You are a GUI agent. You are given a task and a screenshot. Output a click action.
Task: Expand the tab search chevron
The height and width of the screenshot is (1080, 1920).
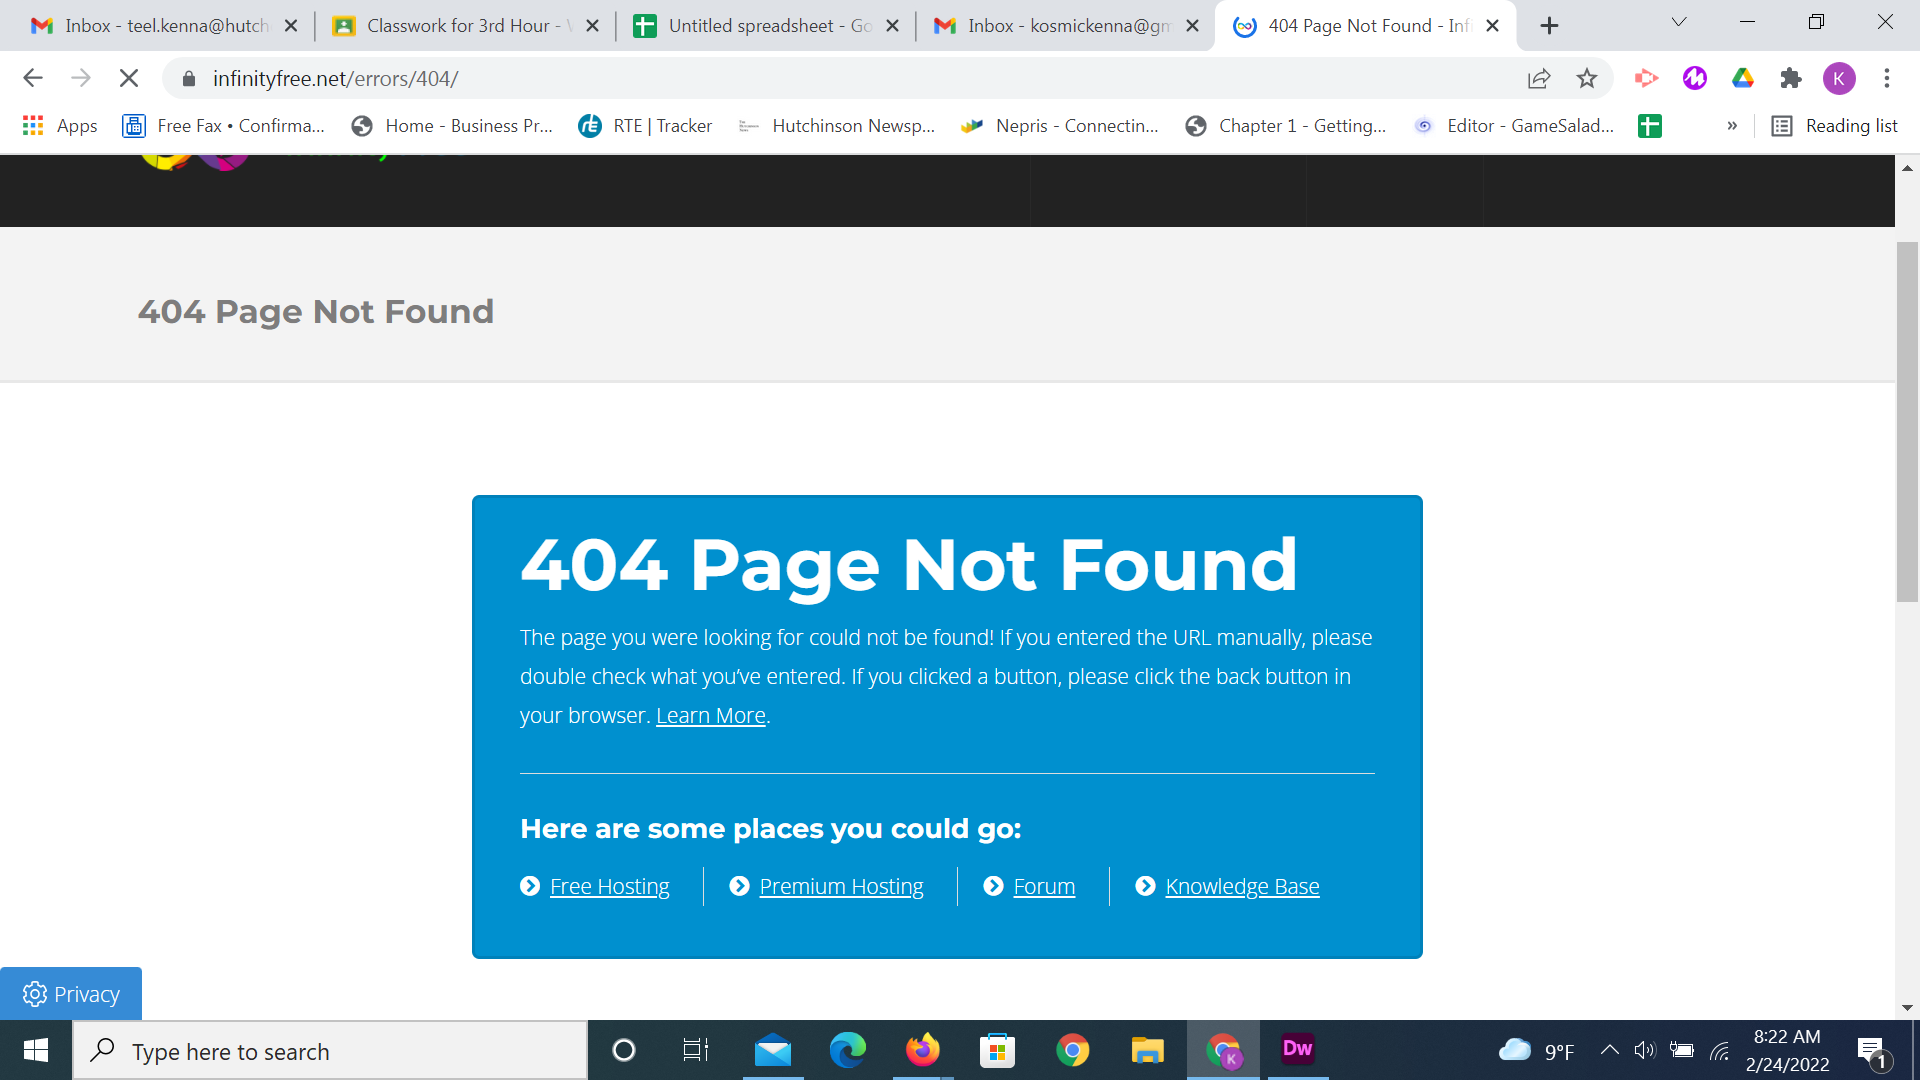point(1679,21)
